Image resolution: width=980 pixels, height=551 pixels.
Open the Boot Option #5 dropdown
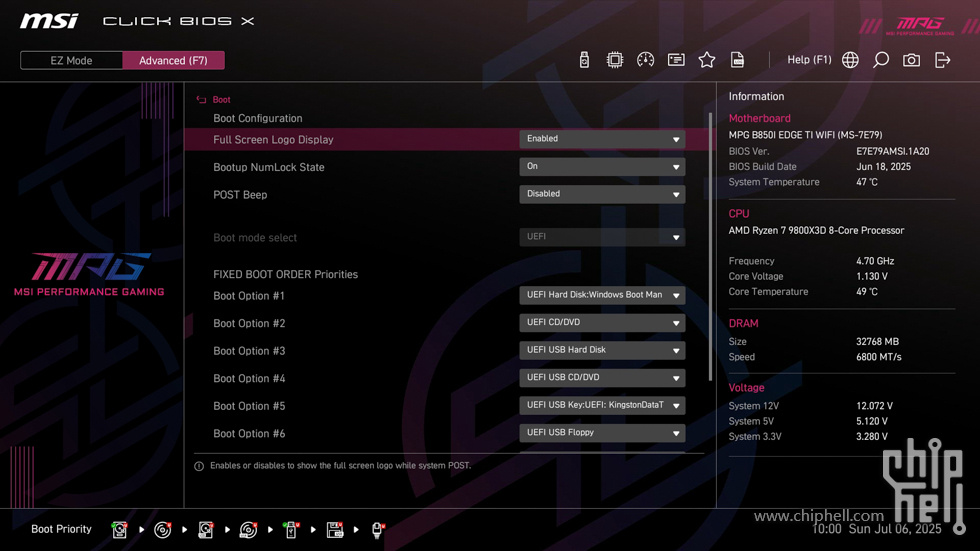click(602, 405)
